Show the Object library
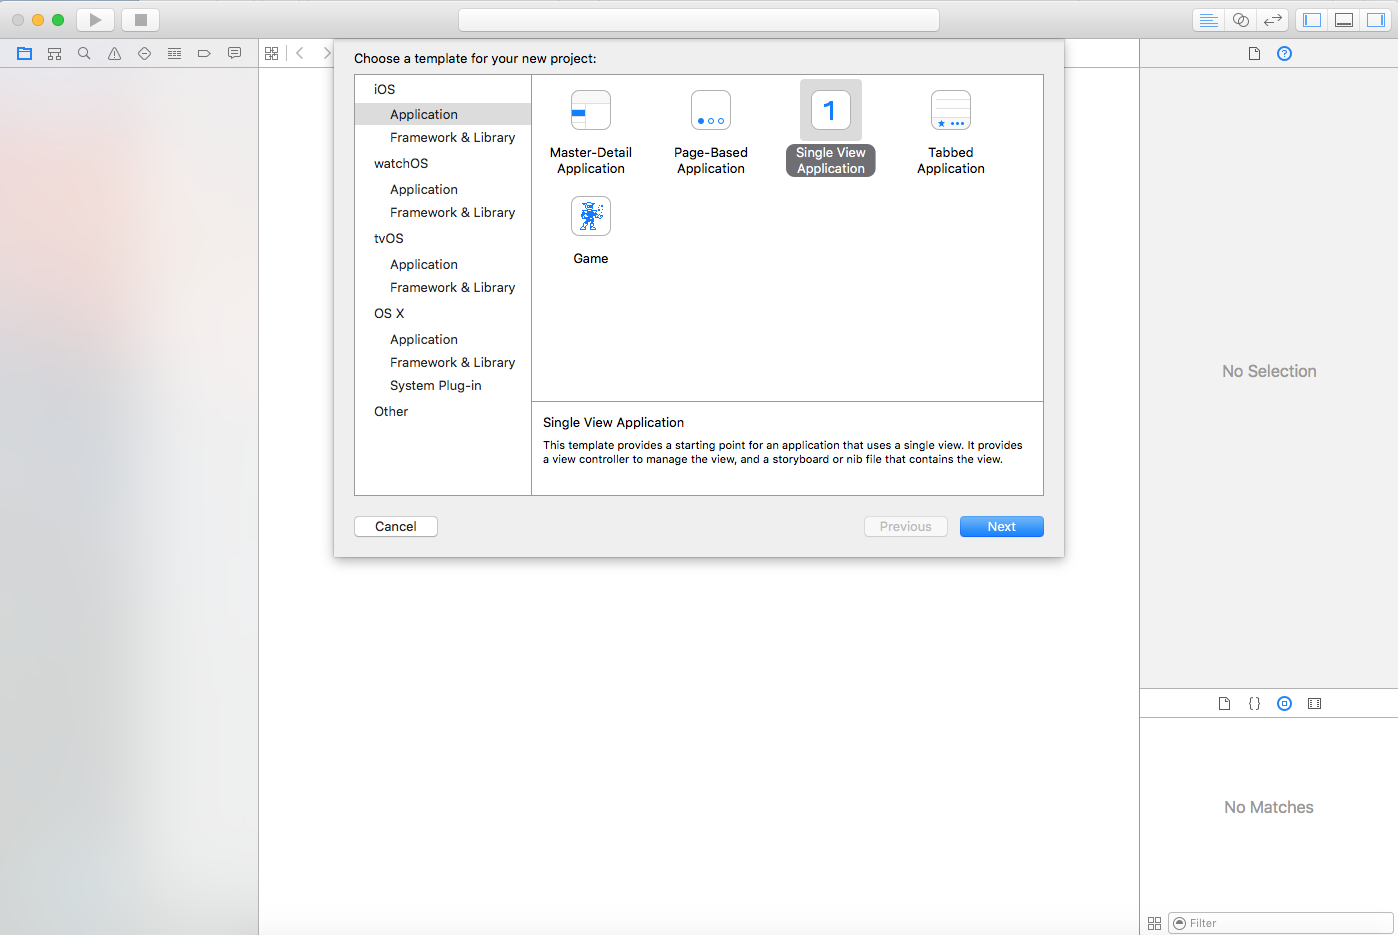 (x=1284, y=703)
